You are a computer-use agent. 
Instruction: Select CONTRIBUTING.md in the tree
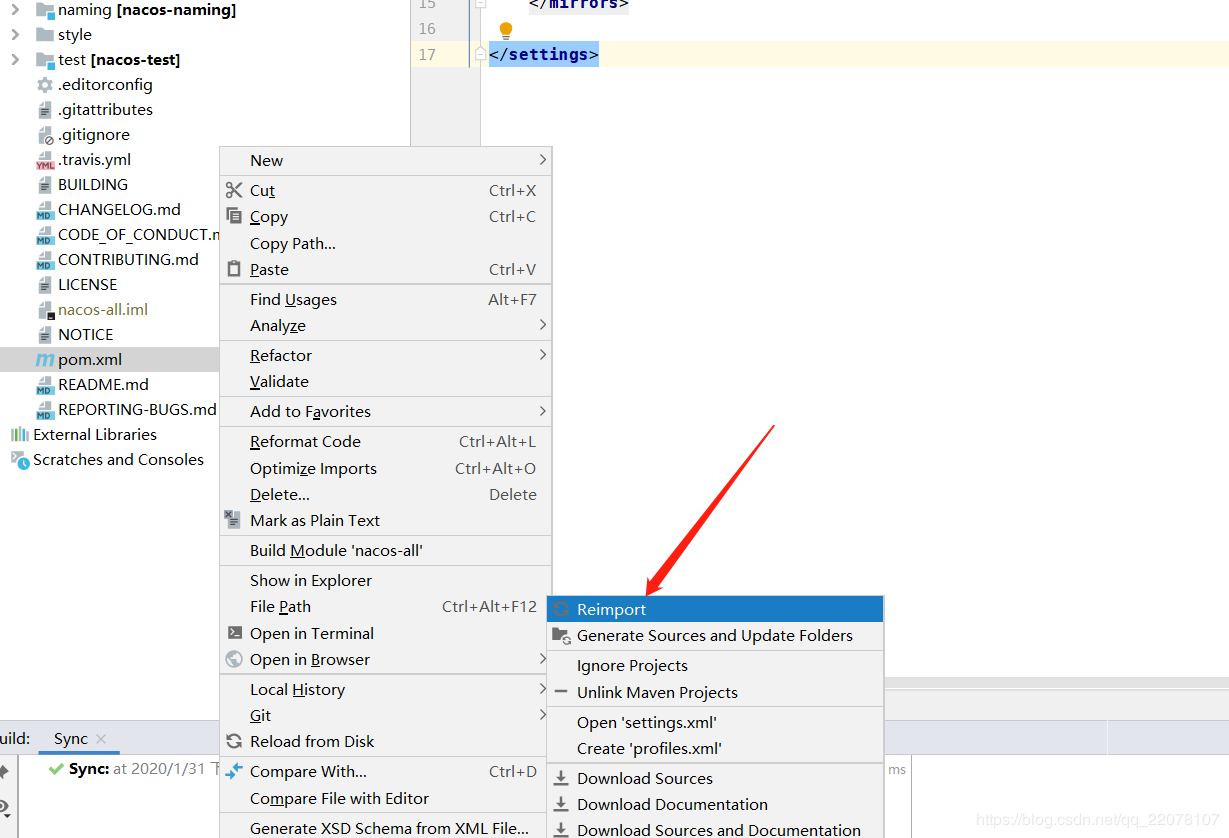coord(128,260)
